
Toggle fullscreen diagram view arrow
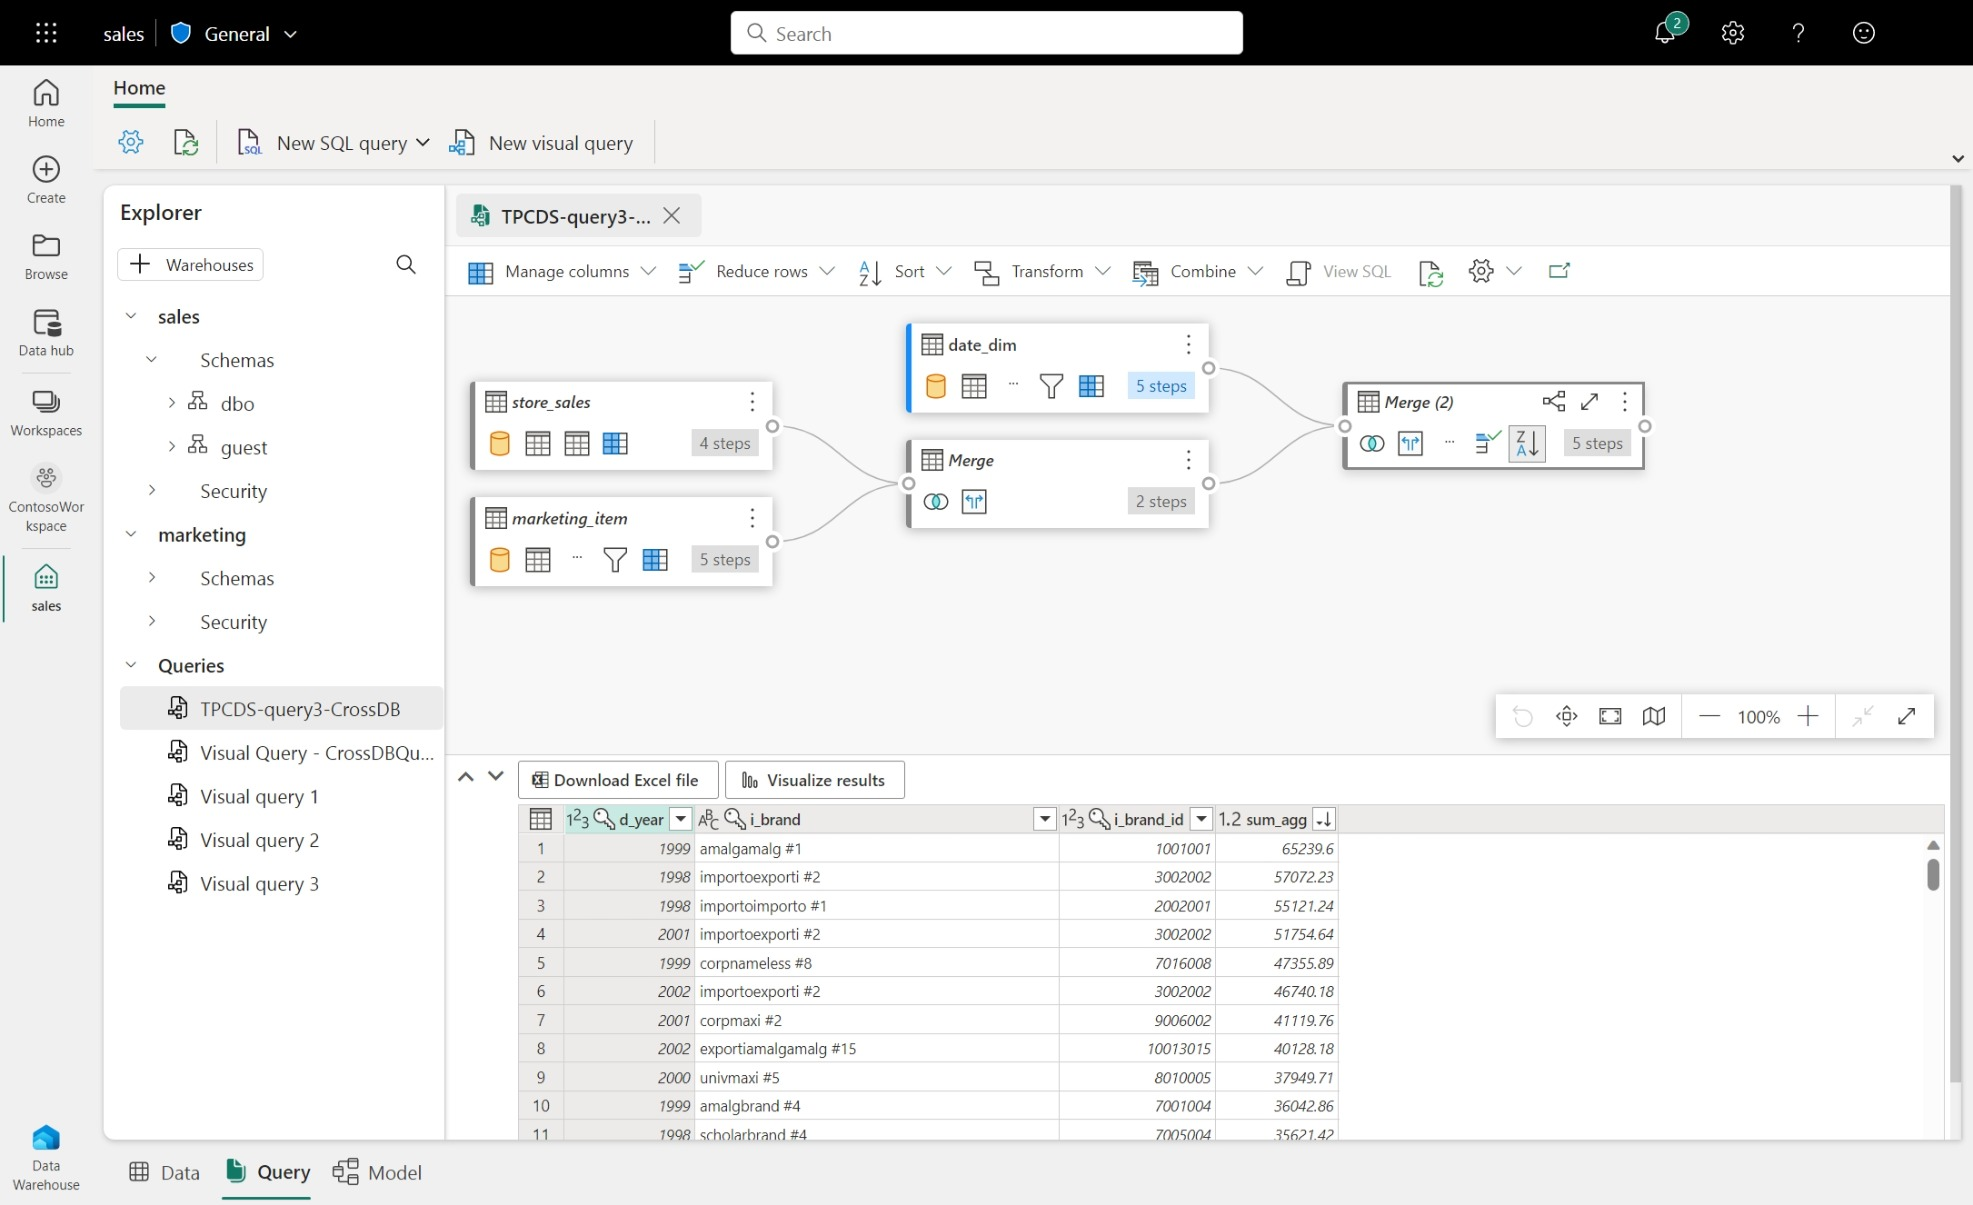[x=1906, y=716]
